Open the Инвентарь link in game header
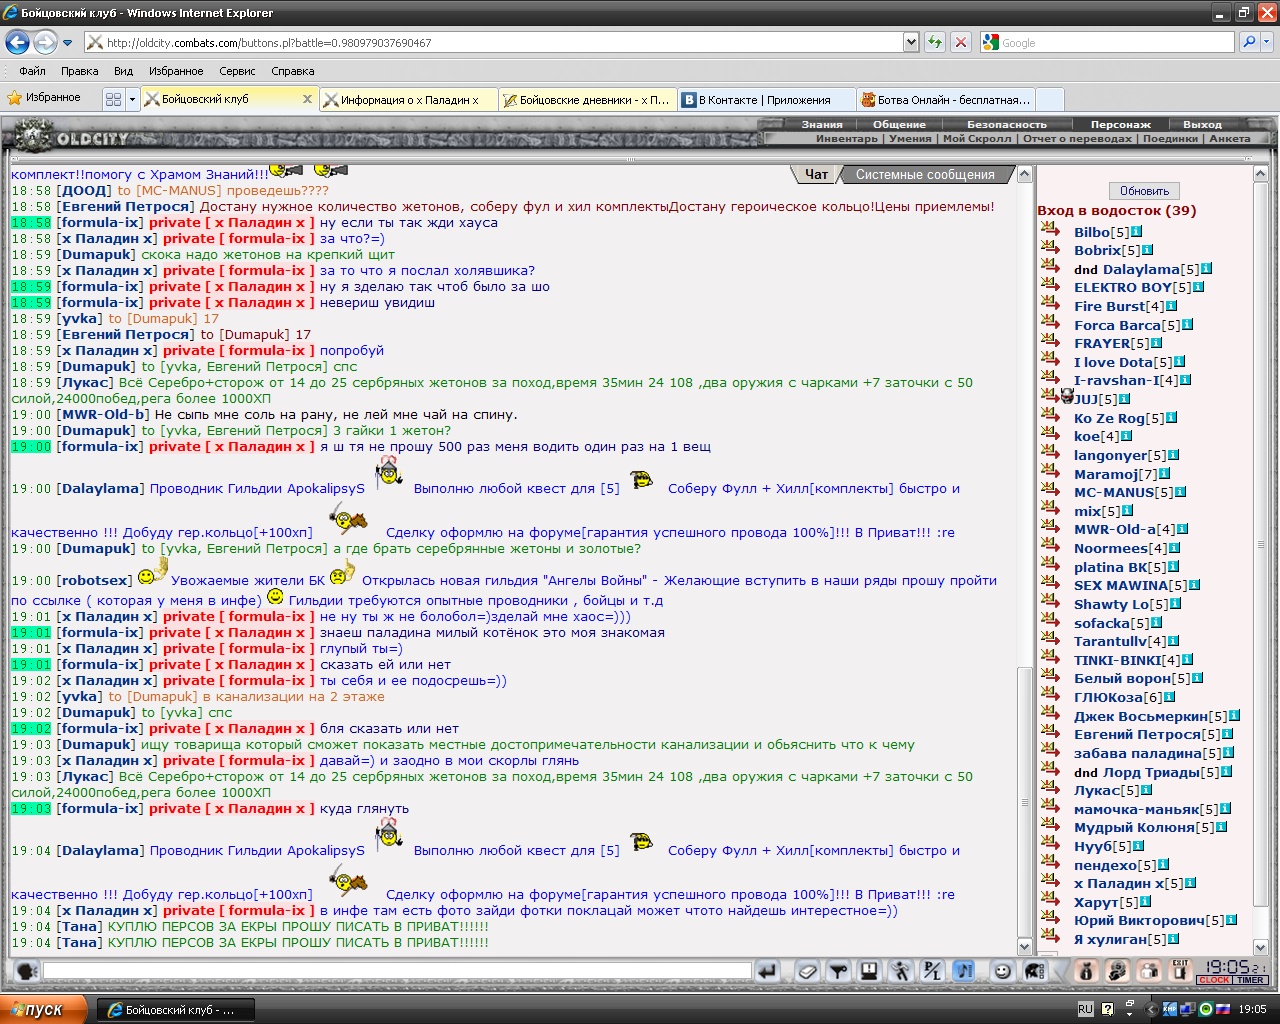The width and height of the screenshot is (1280, 1024). point(846,139)
